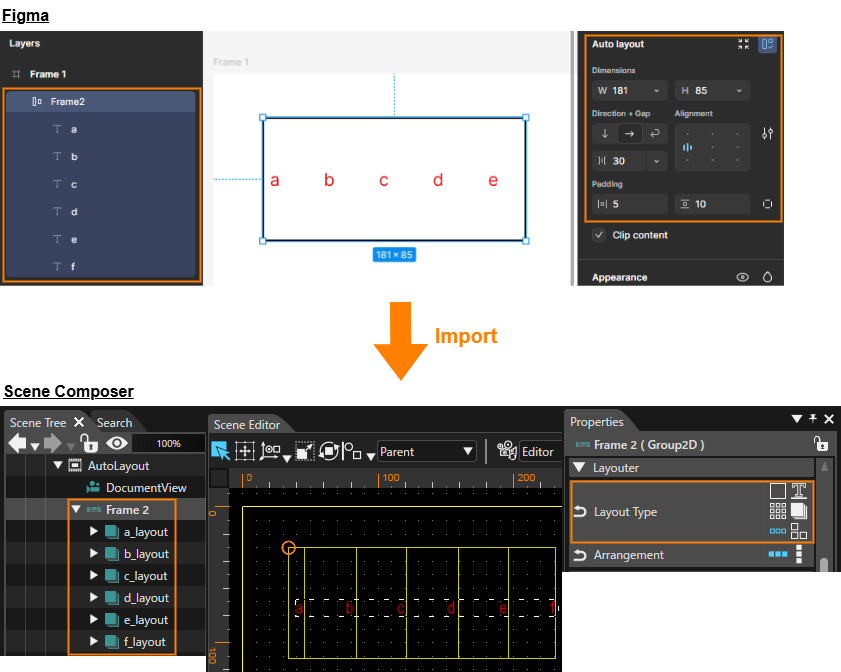
Task: Expand the a_layout tree node
Action: coord(94,531)
